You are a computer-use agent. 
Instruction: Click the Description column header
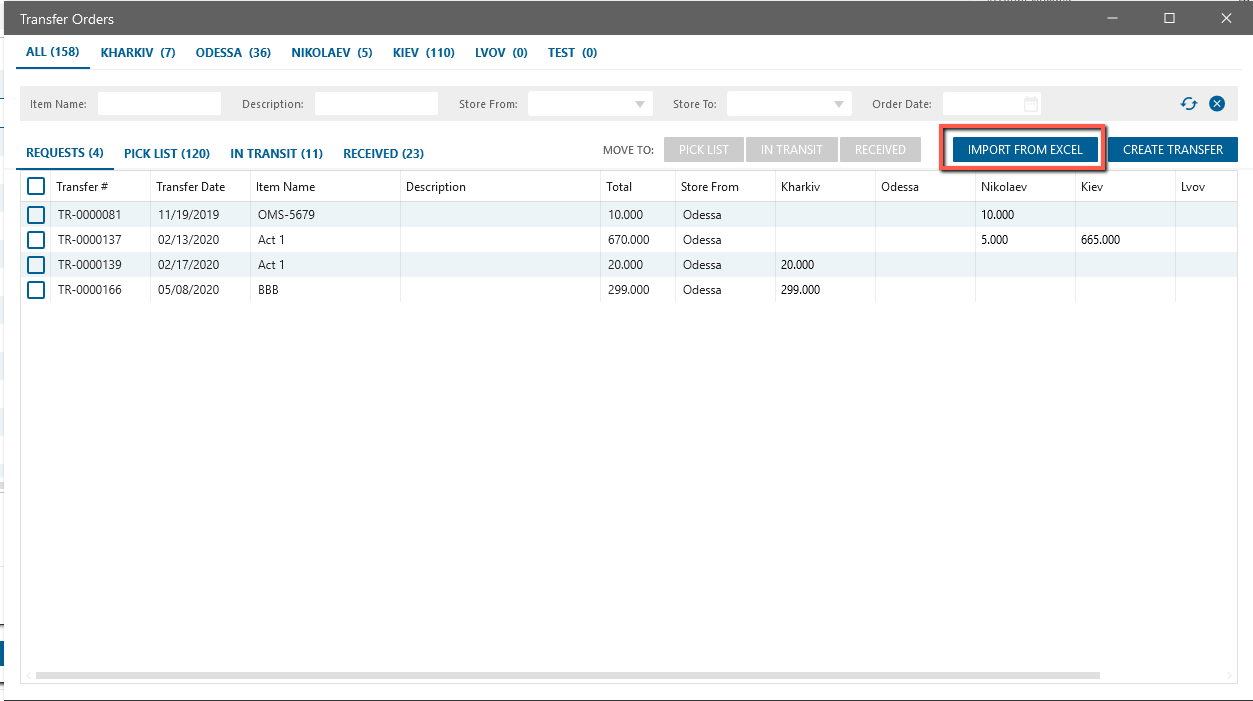(500, 187)
